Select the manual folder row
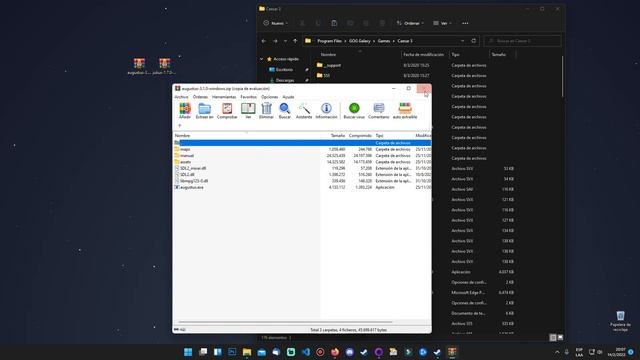The height and width of the screenshot is (360, 640). click(x=302, y=156)
